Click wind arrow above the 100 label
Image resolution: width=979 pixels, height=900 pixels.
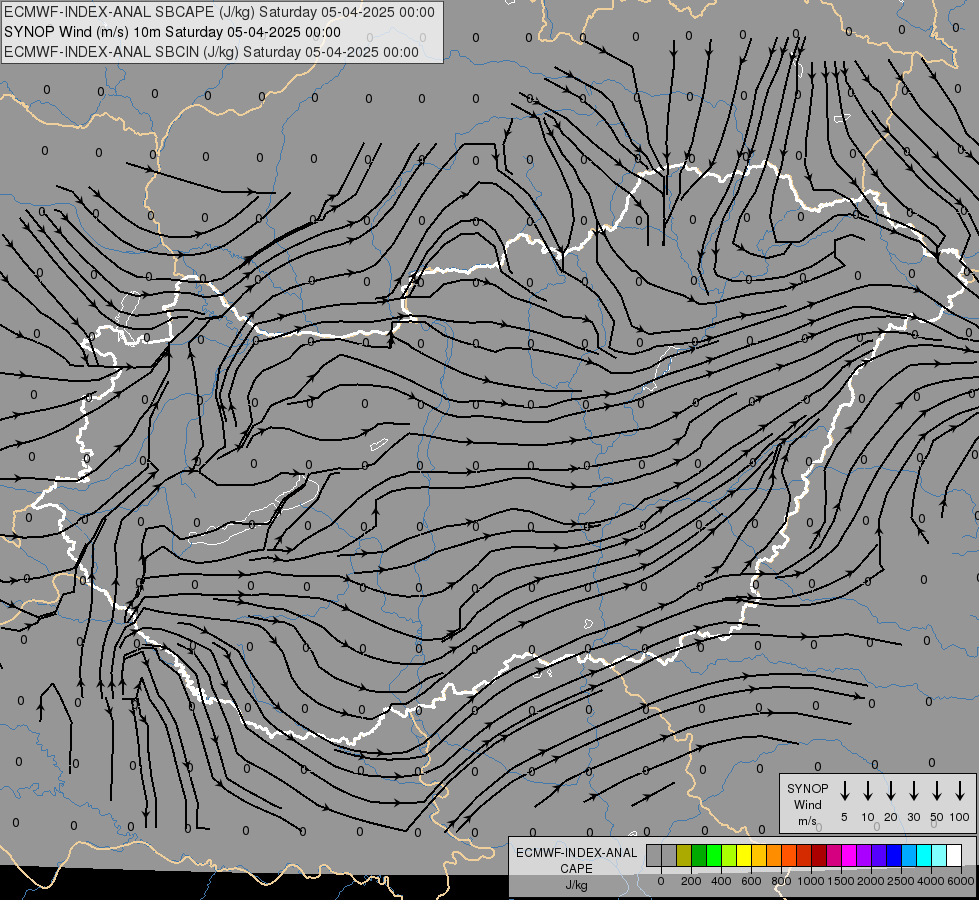point(960,790)
